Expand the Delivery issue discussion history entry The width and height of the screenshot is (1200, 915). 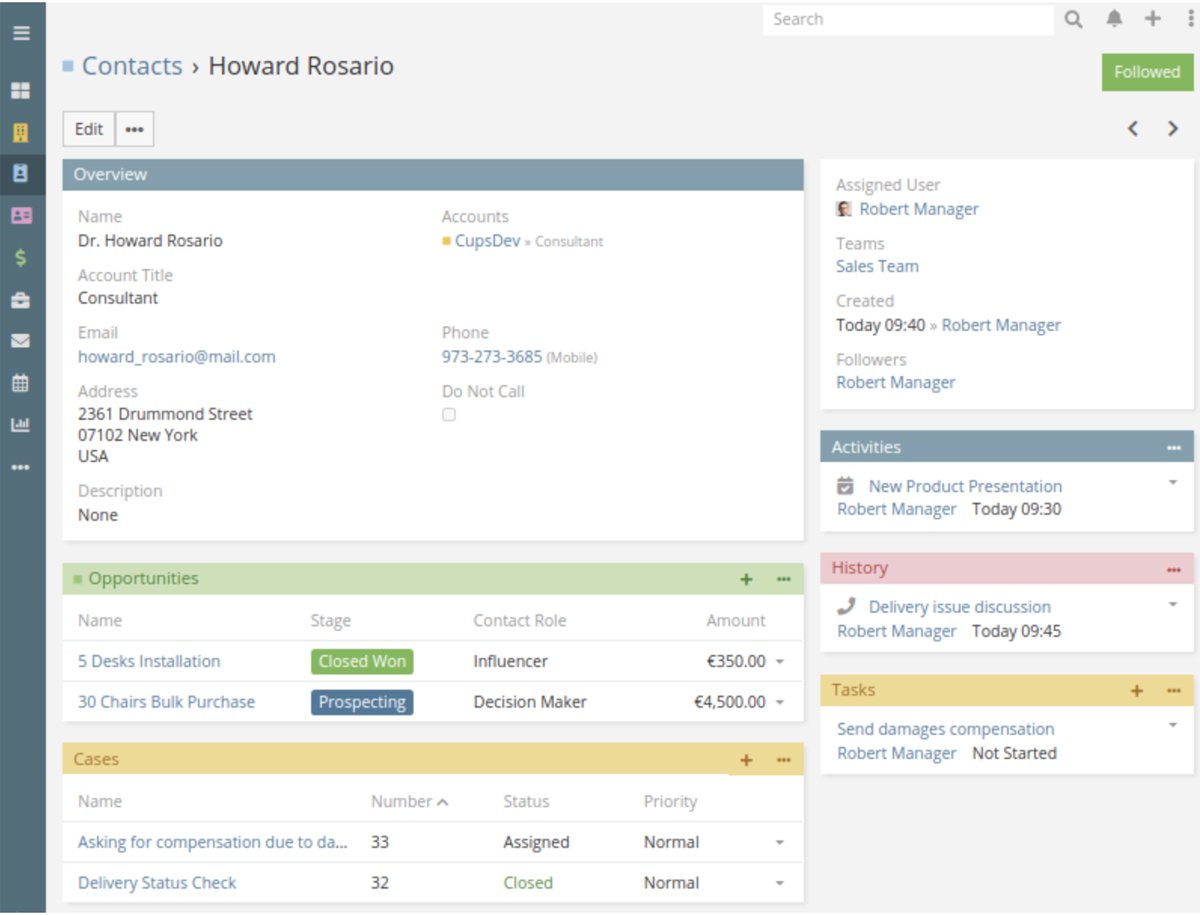(1172, 603)
